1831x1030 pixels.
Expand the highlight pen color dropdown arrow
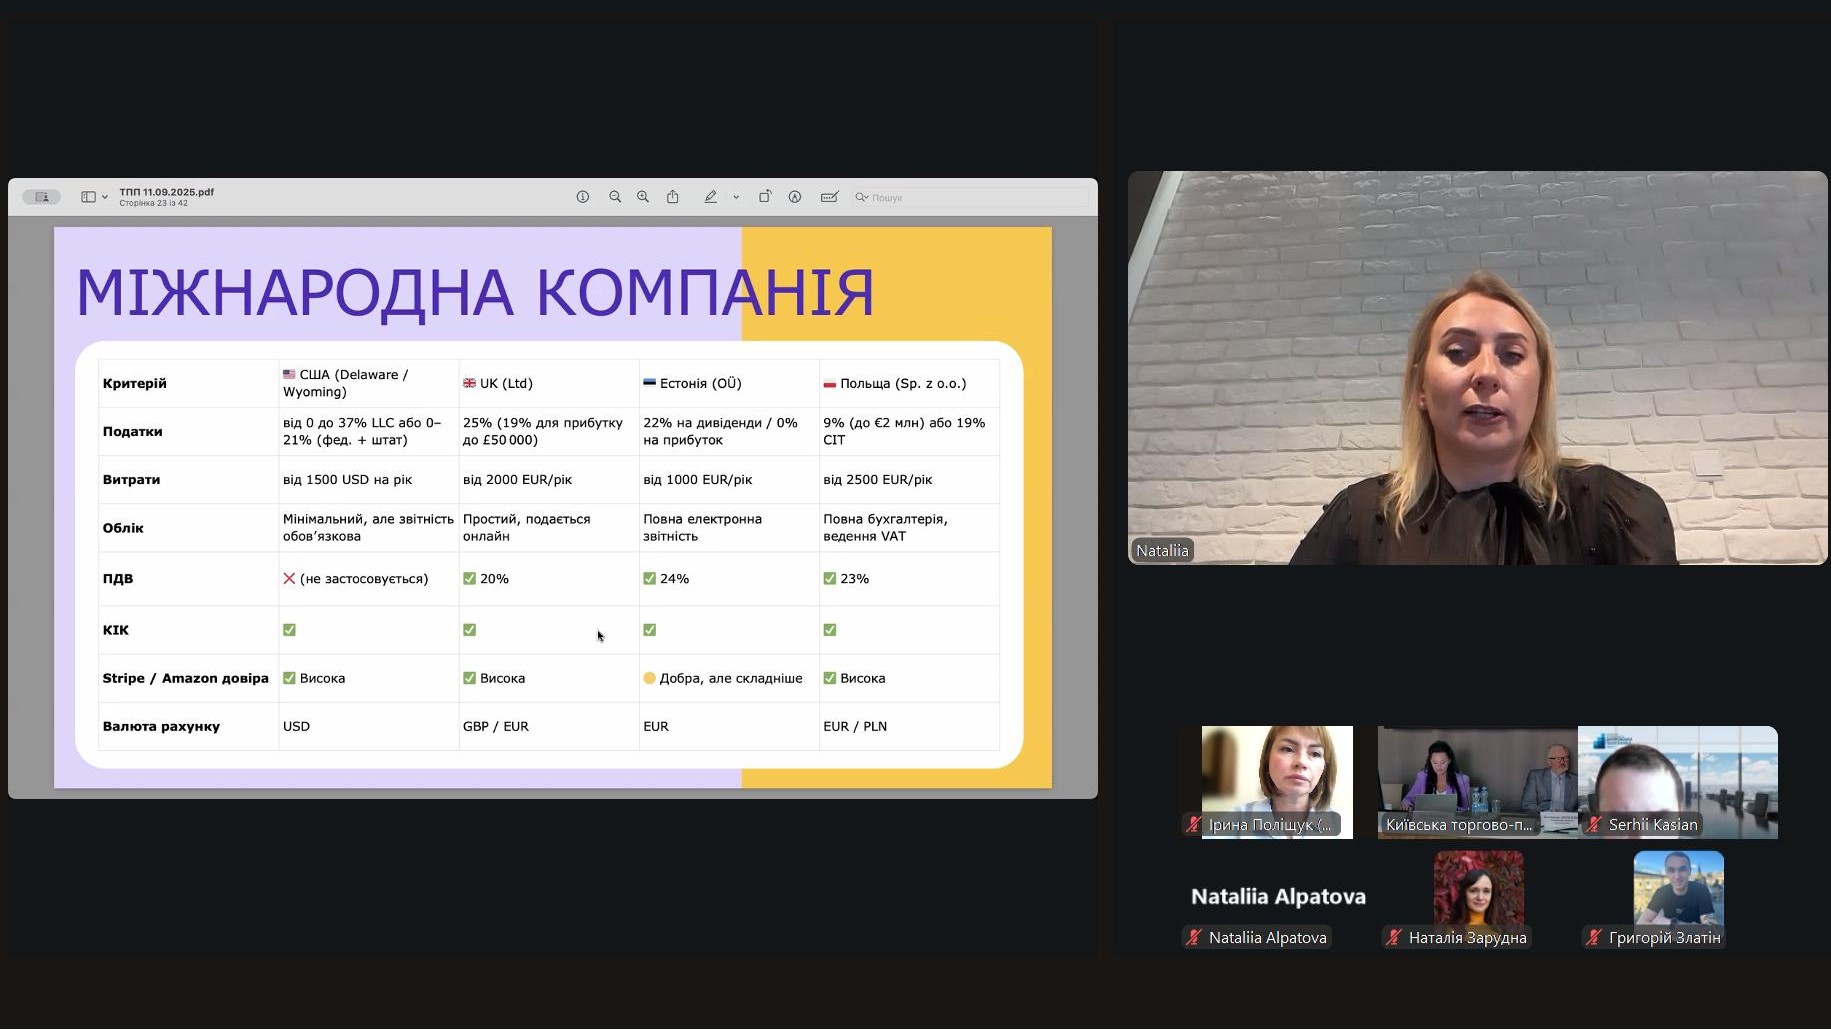(x=736, y=198)
